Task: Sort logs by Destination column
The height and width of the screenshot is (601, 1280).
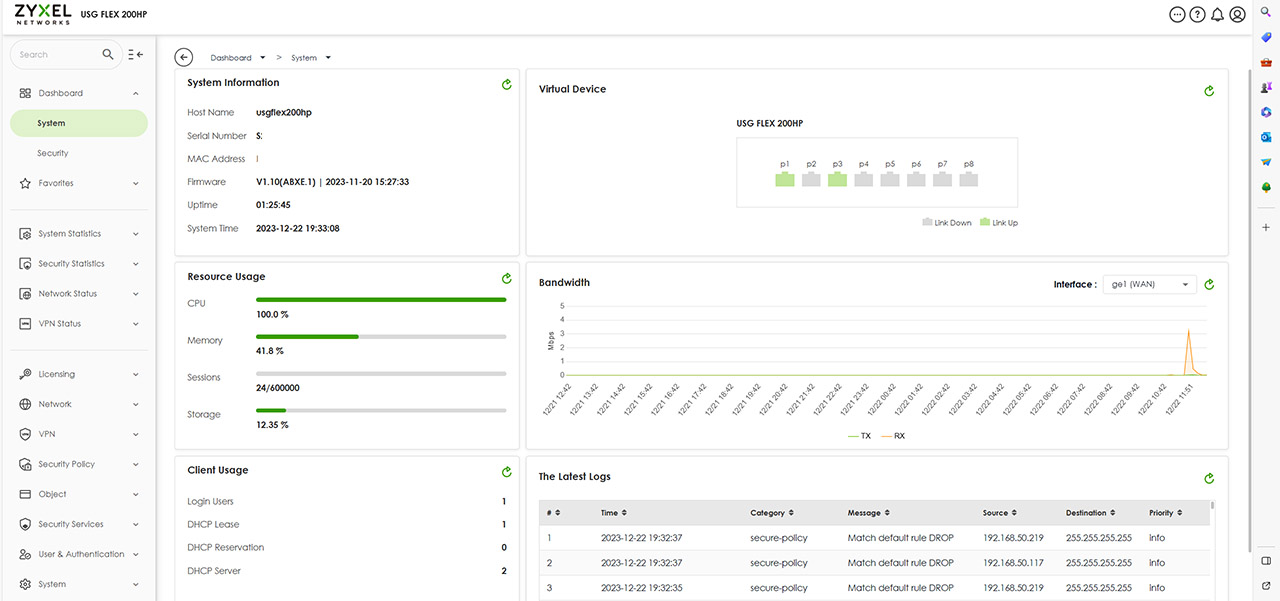Action: (1092, 513)
